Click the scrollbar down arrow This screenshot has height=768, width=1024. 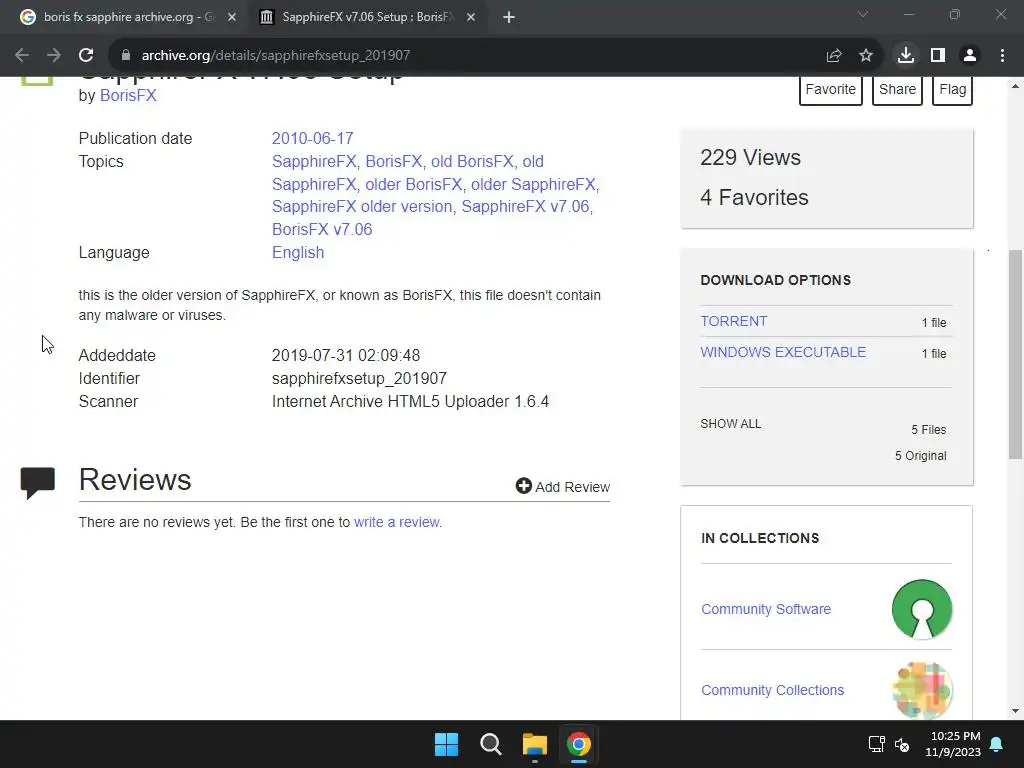pos(1016,711)
